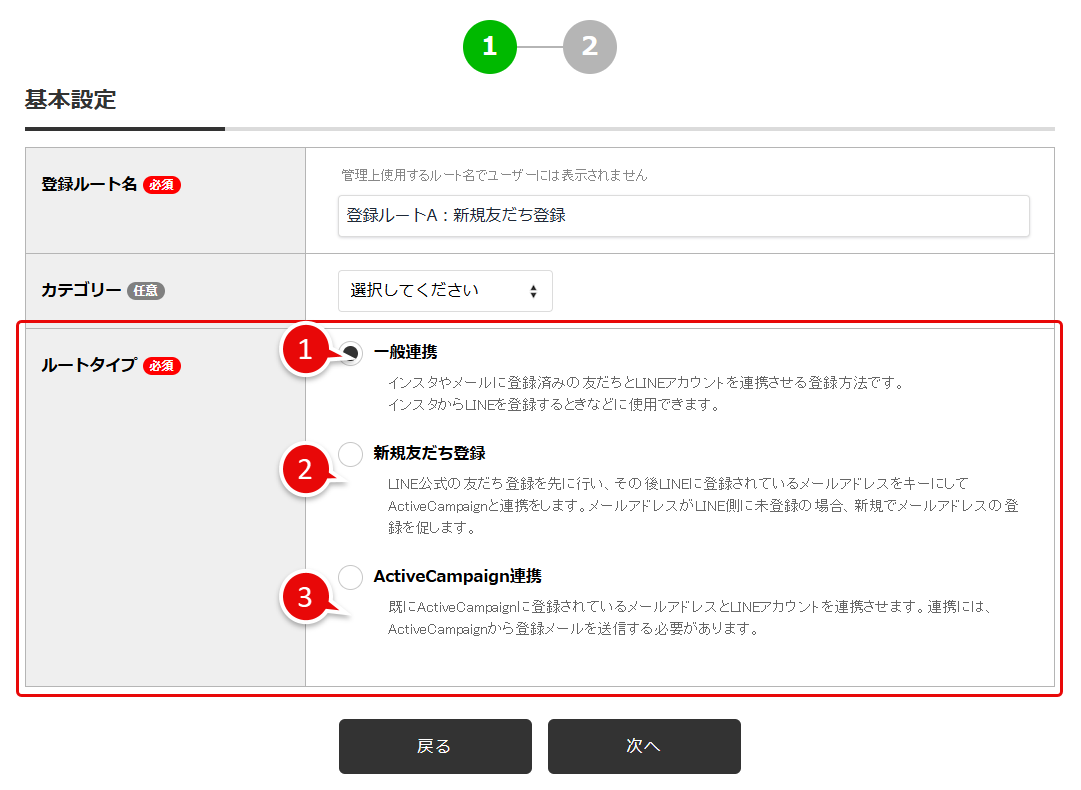Open the カテゴリー 選択してください dropdown
The height and width of the screenshot is (790, 1081).
point(444,291)
